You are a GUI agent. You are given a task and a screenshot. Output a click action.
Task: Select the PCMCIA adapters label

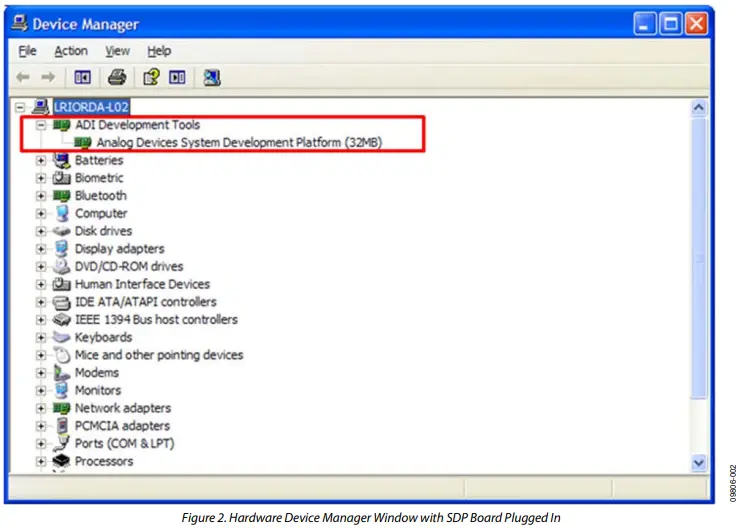pos(122,426)
